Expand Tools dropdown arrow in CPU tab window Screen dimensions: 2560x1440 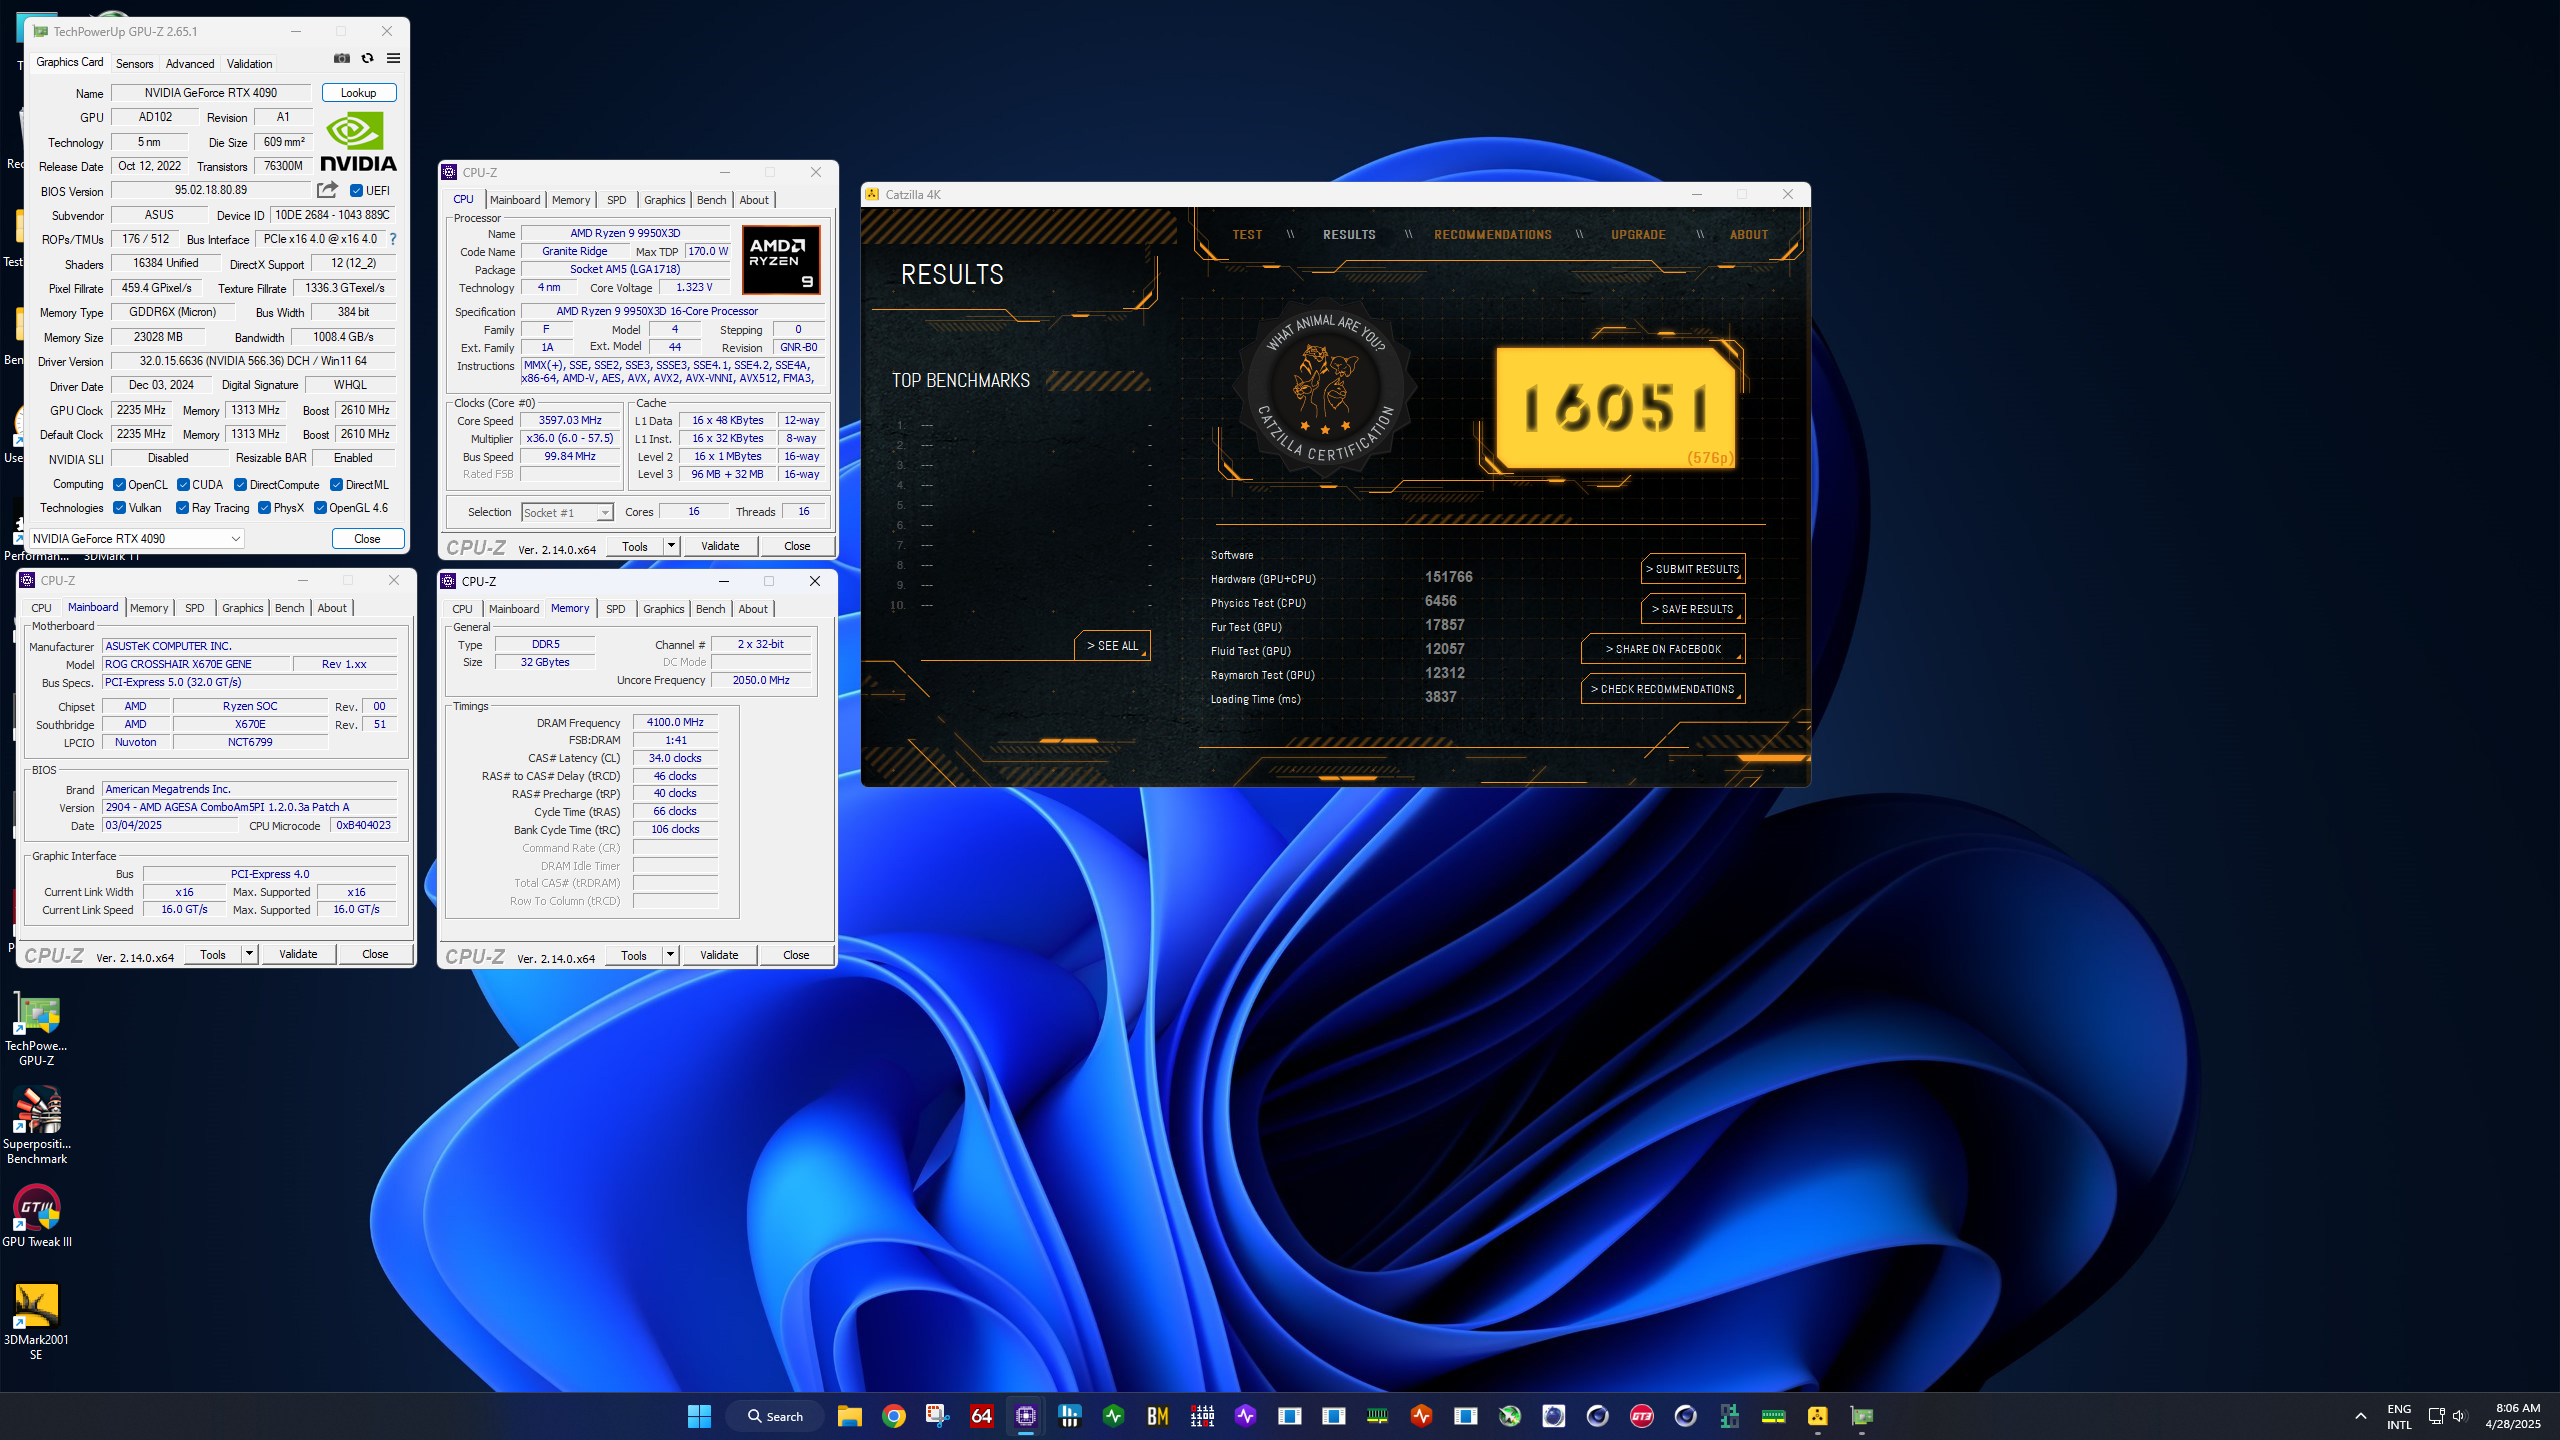coord(672,546)
